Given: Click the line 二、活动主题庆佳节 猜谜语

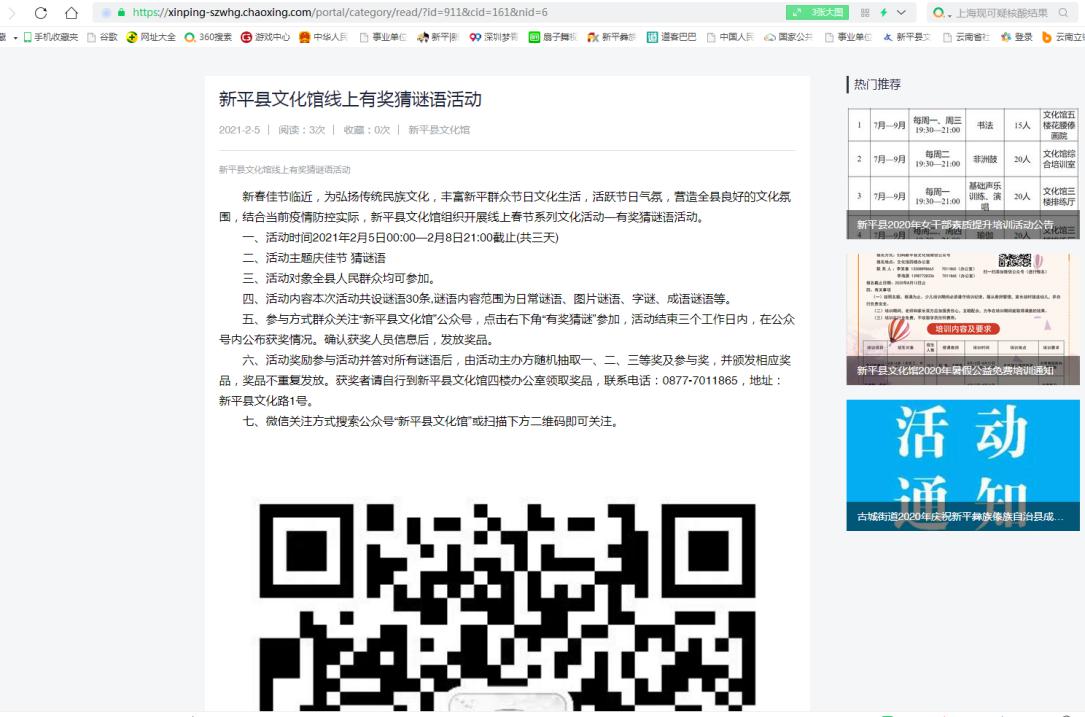Looking at the screenshot, I should tap(314, 258).
